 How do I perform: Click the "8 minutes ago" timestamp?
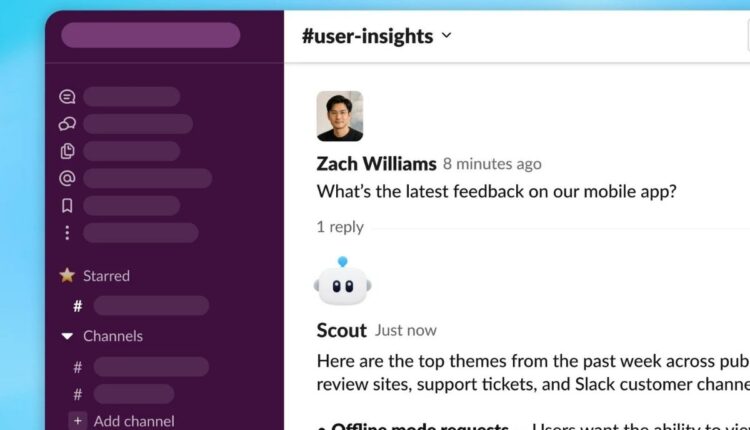coord(492,164)
